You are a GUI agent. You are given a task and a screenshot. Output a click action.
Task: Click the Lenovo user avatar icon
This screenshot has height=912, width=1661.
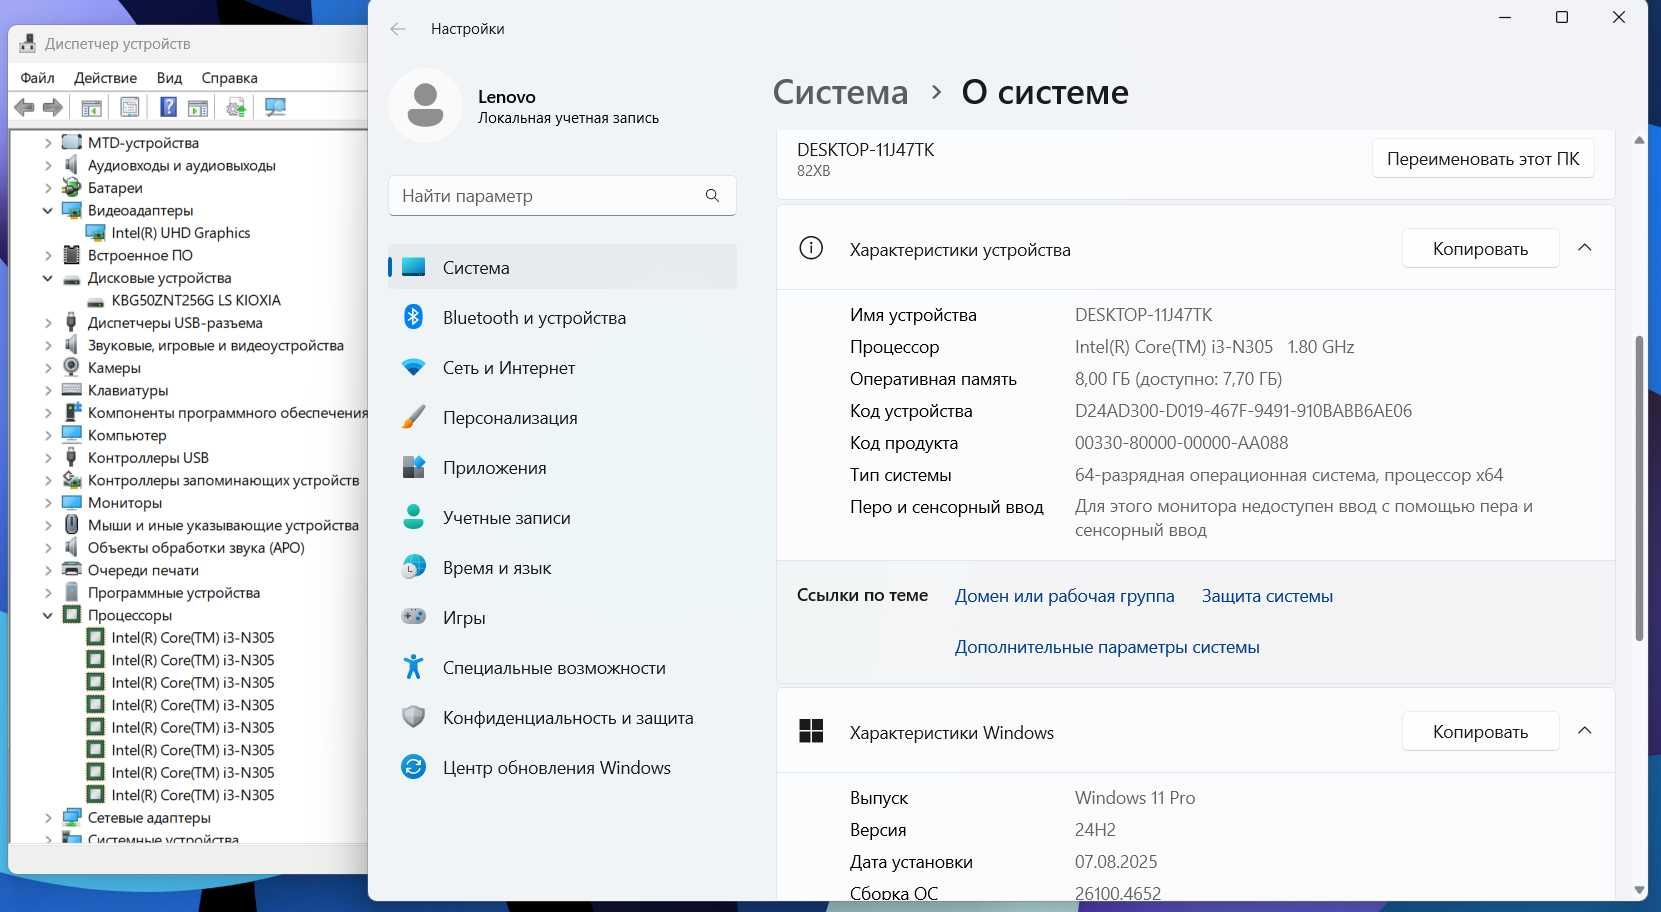tap(425, 105)
